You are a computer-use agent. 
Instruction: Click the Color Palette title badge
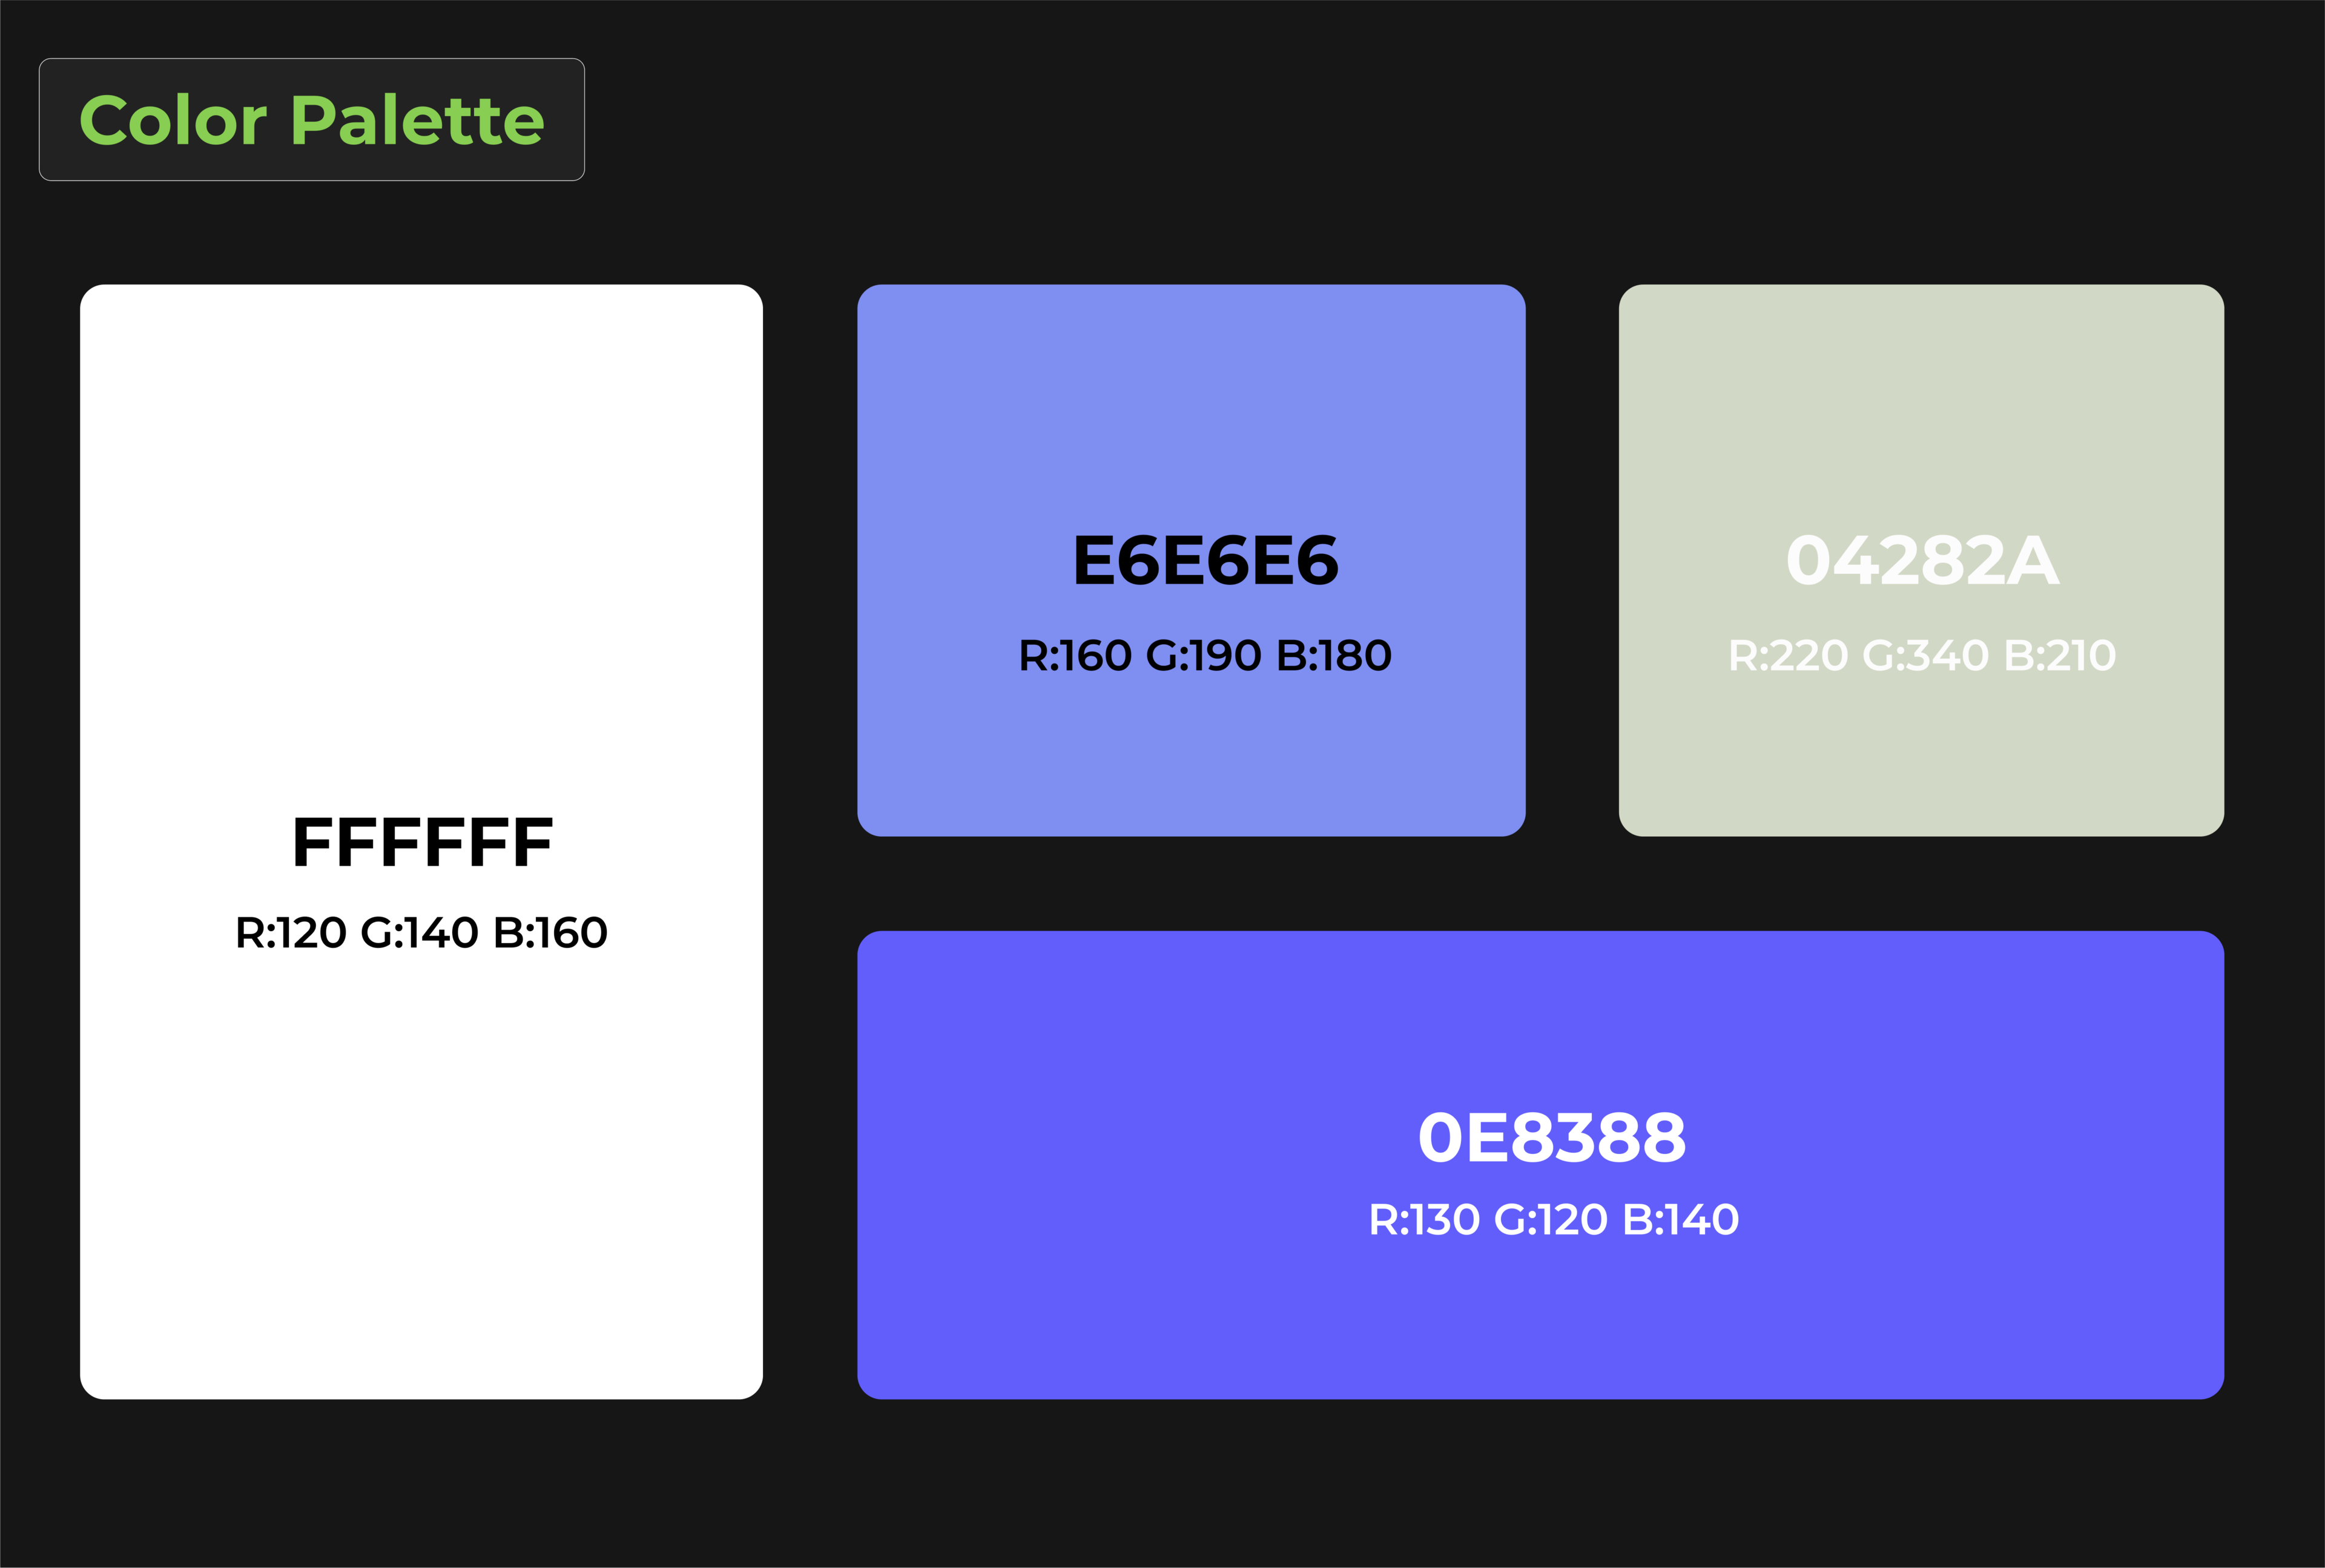click(x=311, y=120)
